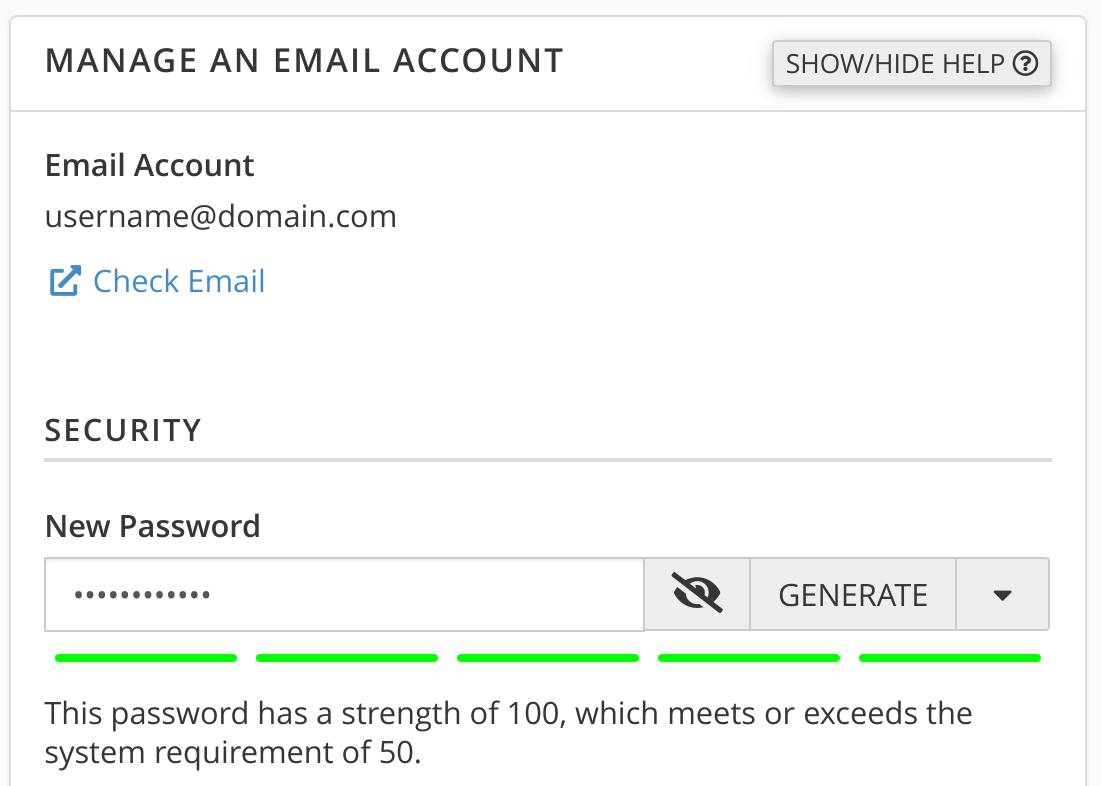Click the question mark help icon
The height and width of the screenshot is (786, 1101).
click(x=1025, y=64)
